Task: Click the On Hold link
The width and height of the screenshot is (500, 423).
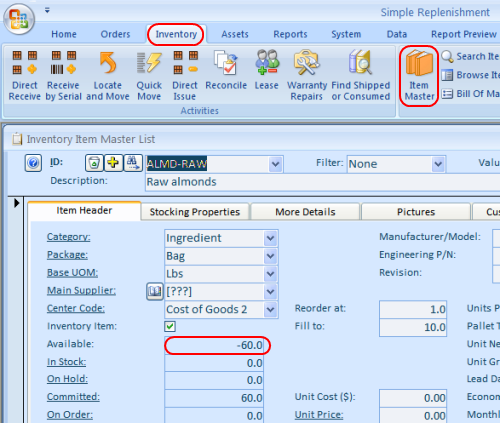Action: point(67,379)
